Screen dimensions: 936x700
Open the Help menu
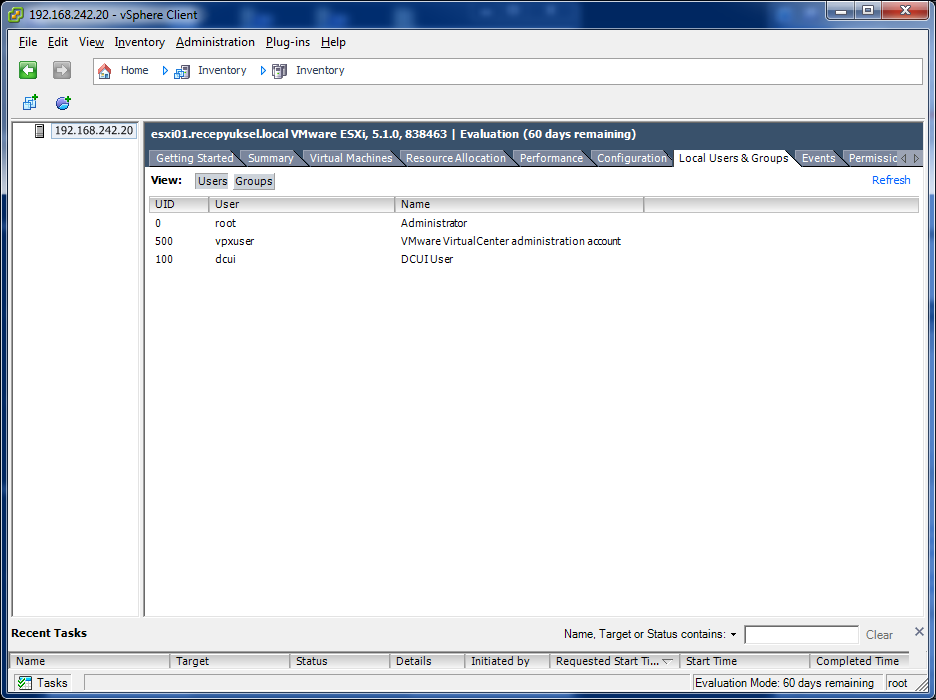click(333, 42)
